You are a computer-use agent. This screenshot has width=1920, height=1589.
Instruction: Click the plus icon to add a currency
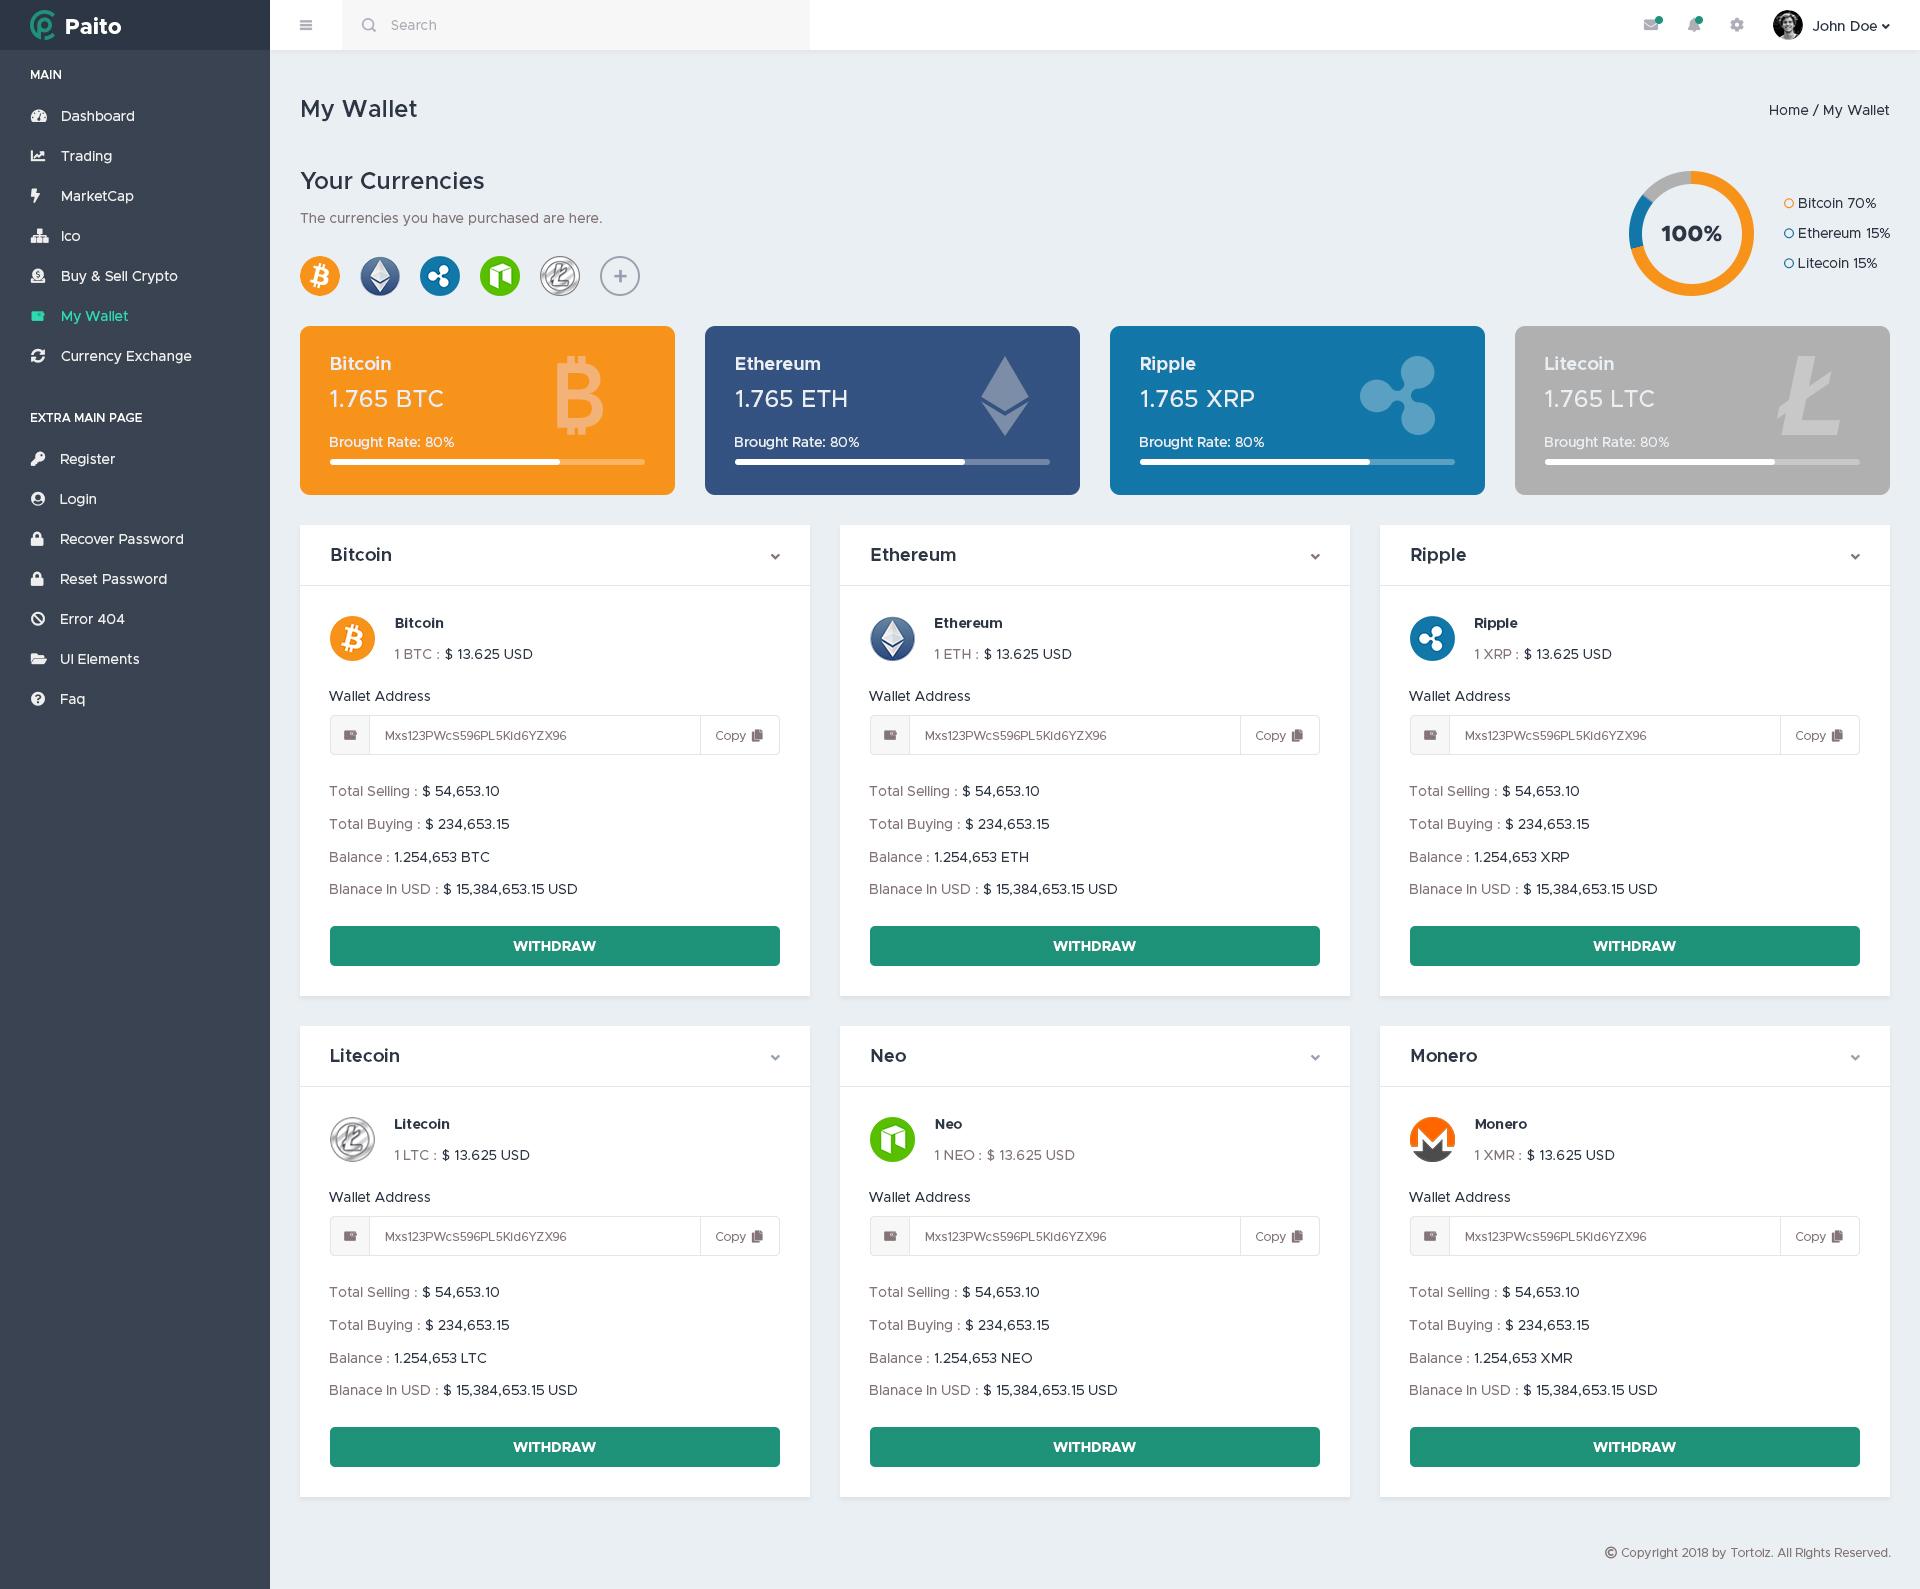click(x=620, y=276)
